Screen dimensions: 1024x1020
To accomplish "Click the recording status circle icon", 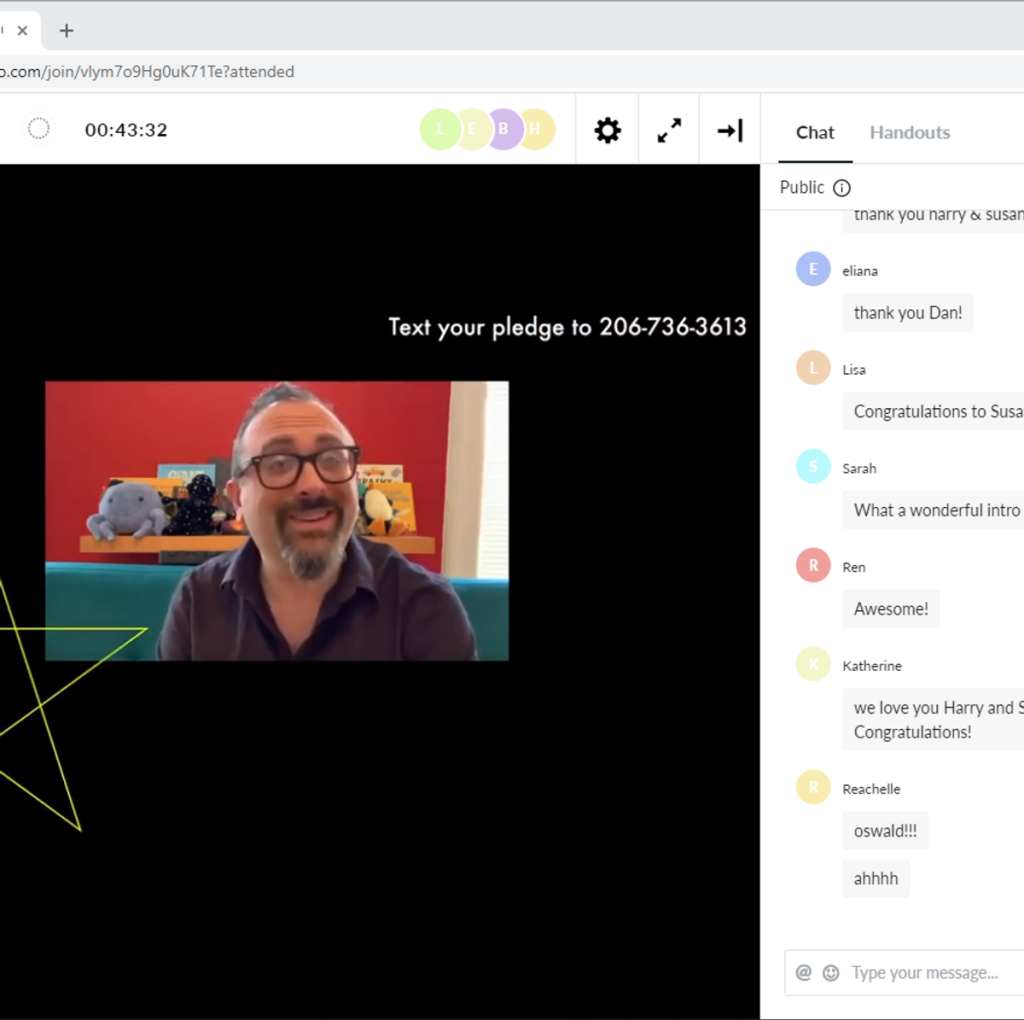I will click(39, 129).
